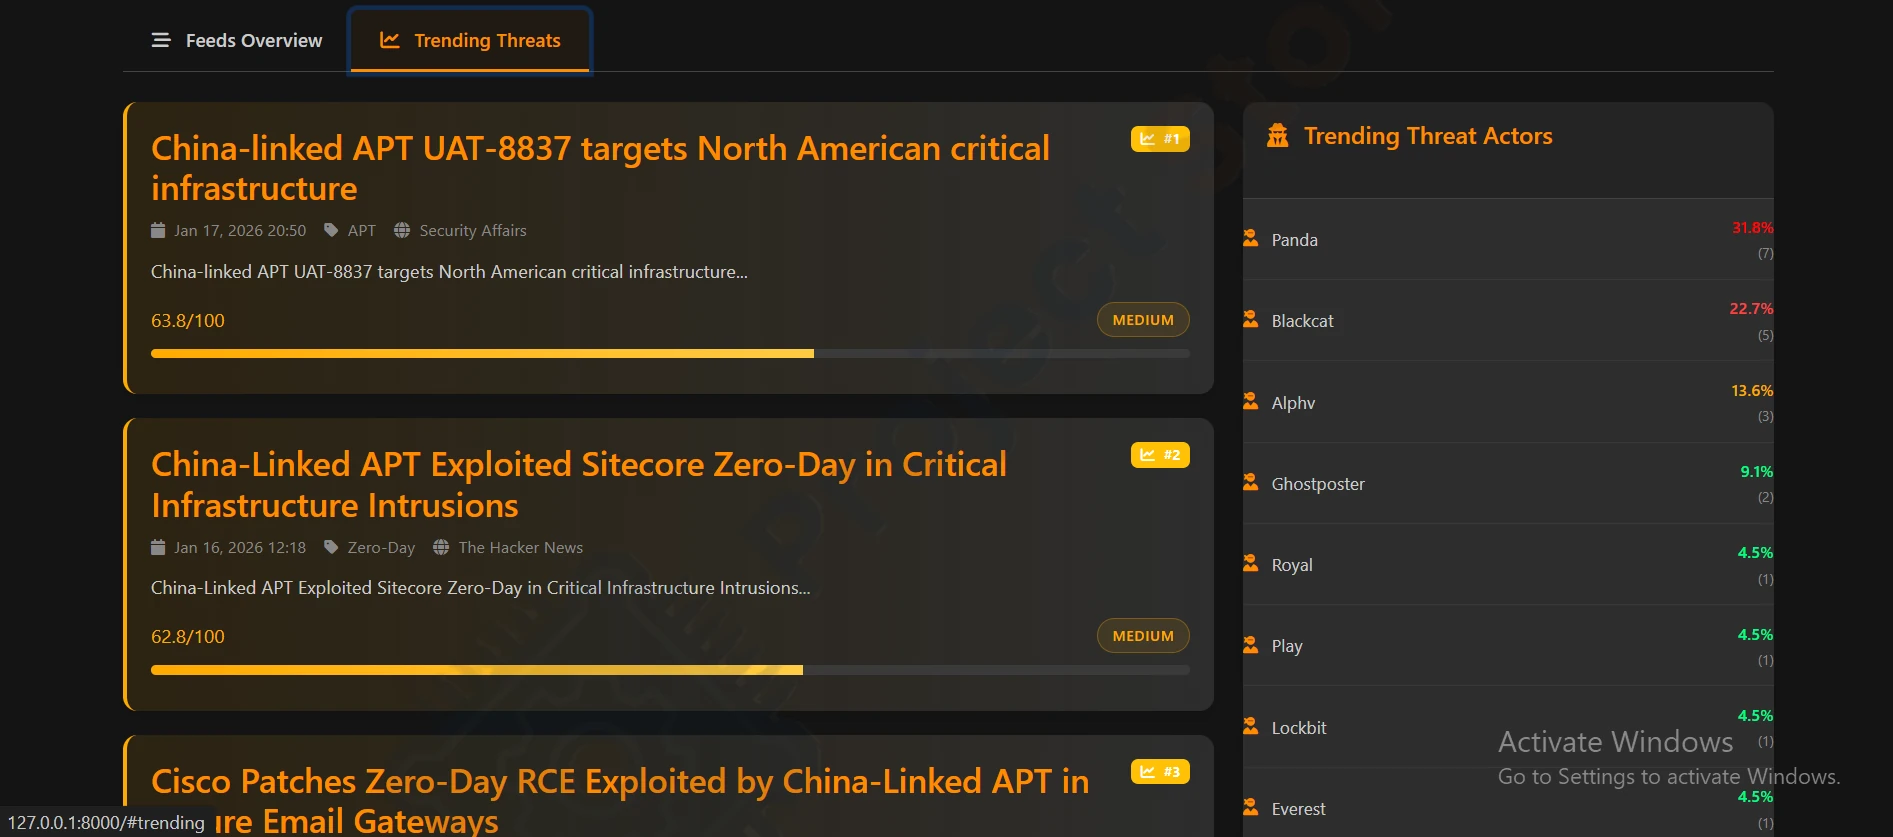Click the 62.8/100 score progress bar
The image size is (1893, 837).
click(x=670, y=670)
